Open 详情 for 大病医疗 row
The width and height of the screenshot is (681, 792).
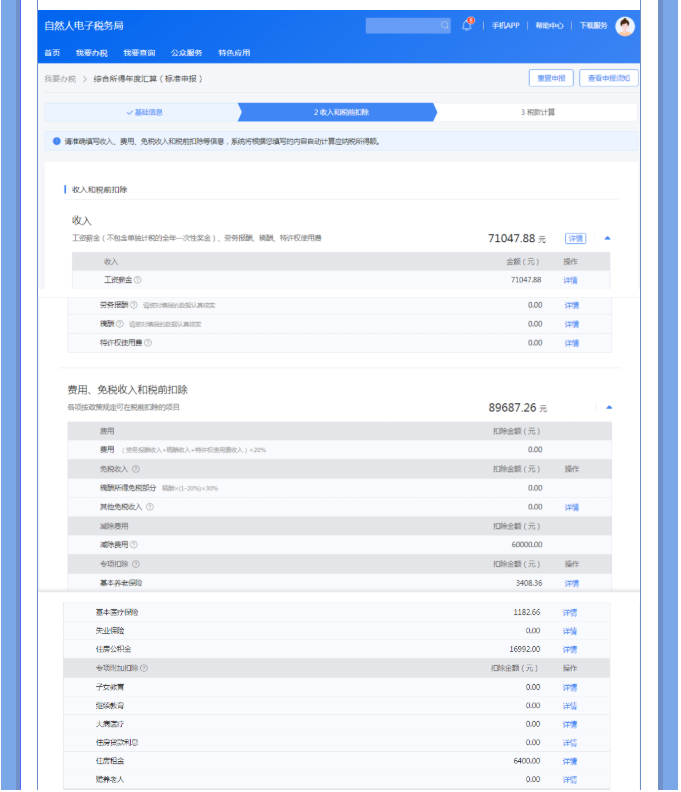coord(570,724)
